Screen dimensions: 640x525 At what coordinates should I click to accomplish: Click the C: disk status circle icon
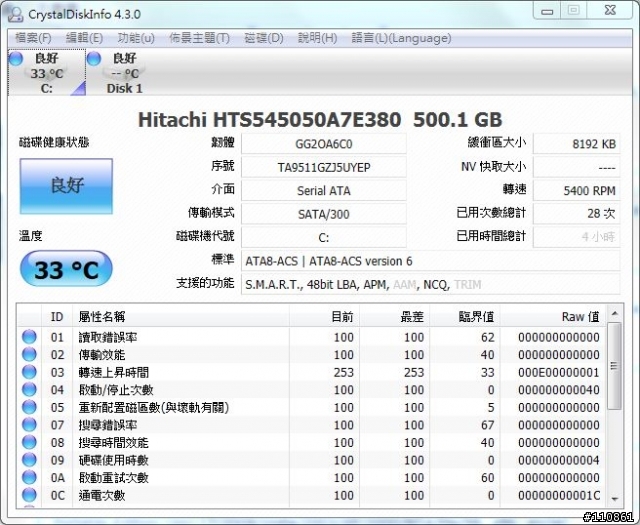click(16, 58)
